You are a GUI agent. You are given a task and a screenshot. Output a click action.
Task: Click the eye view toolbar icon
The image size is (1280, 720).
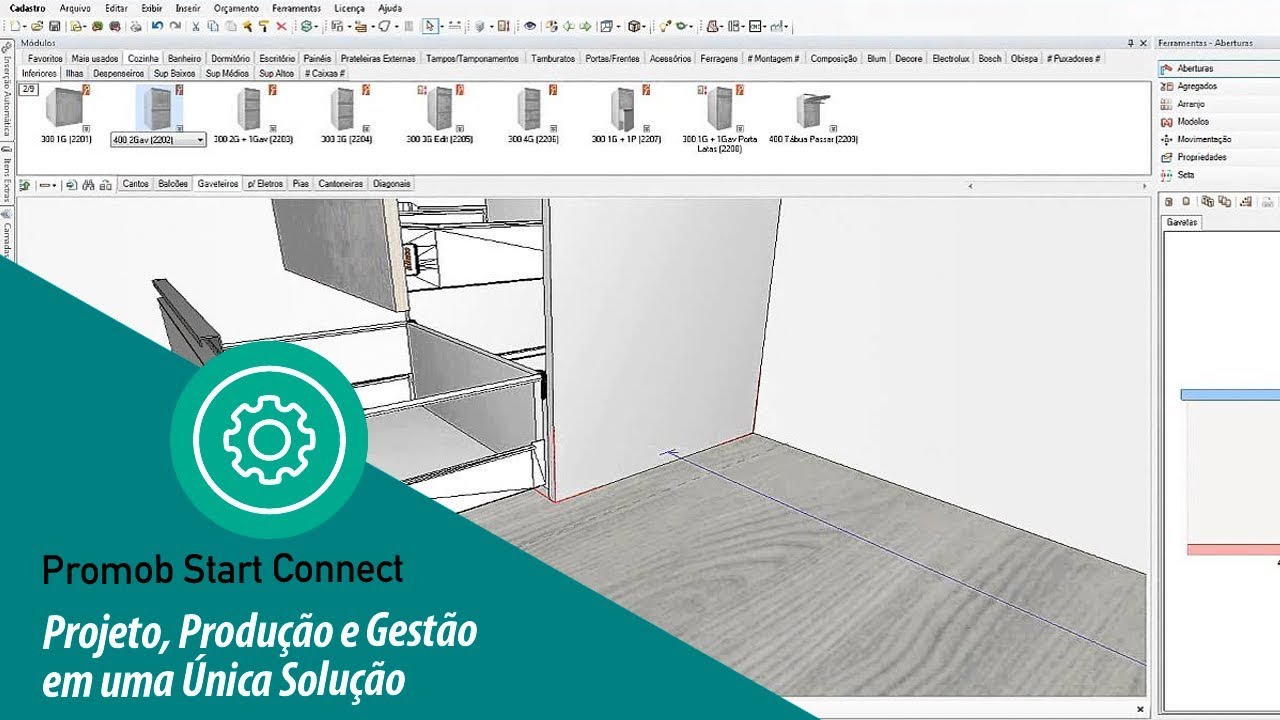529,26
